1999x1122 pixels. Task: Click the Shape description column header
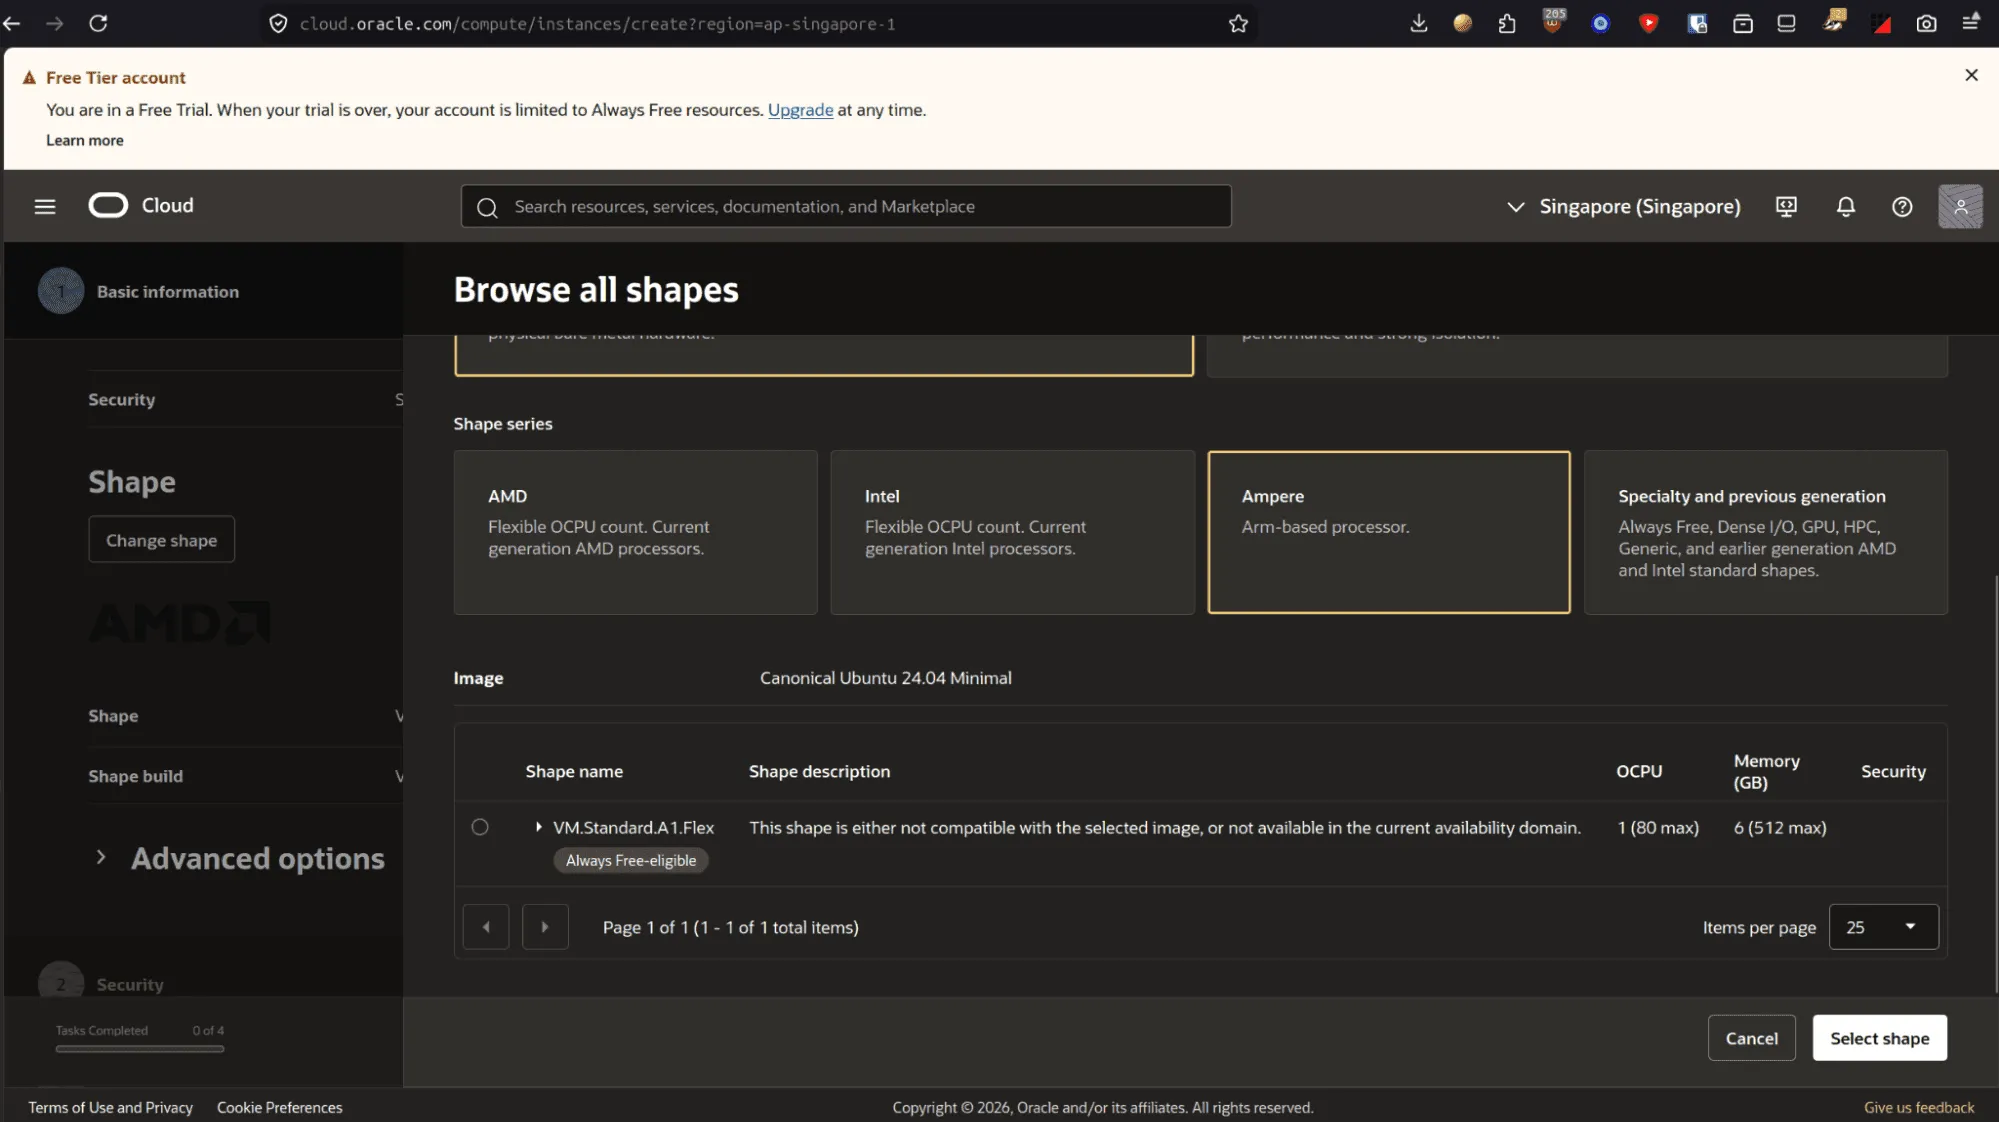(x=819, y=771)
